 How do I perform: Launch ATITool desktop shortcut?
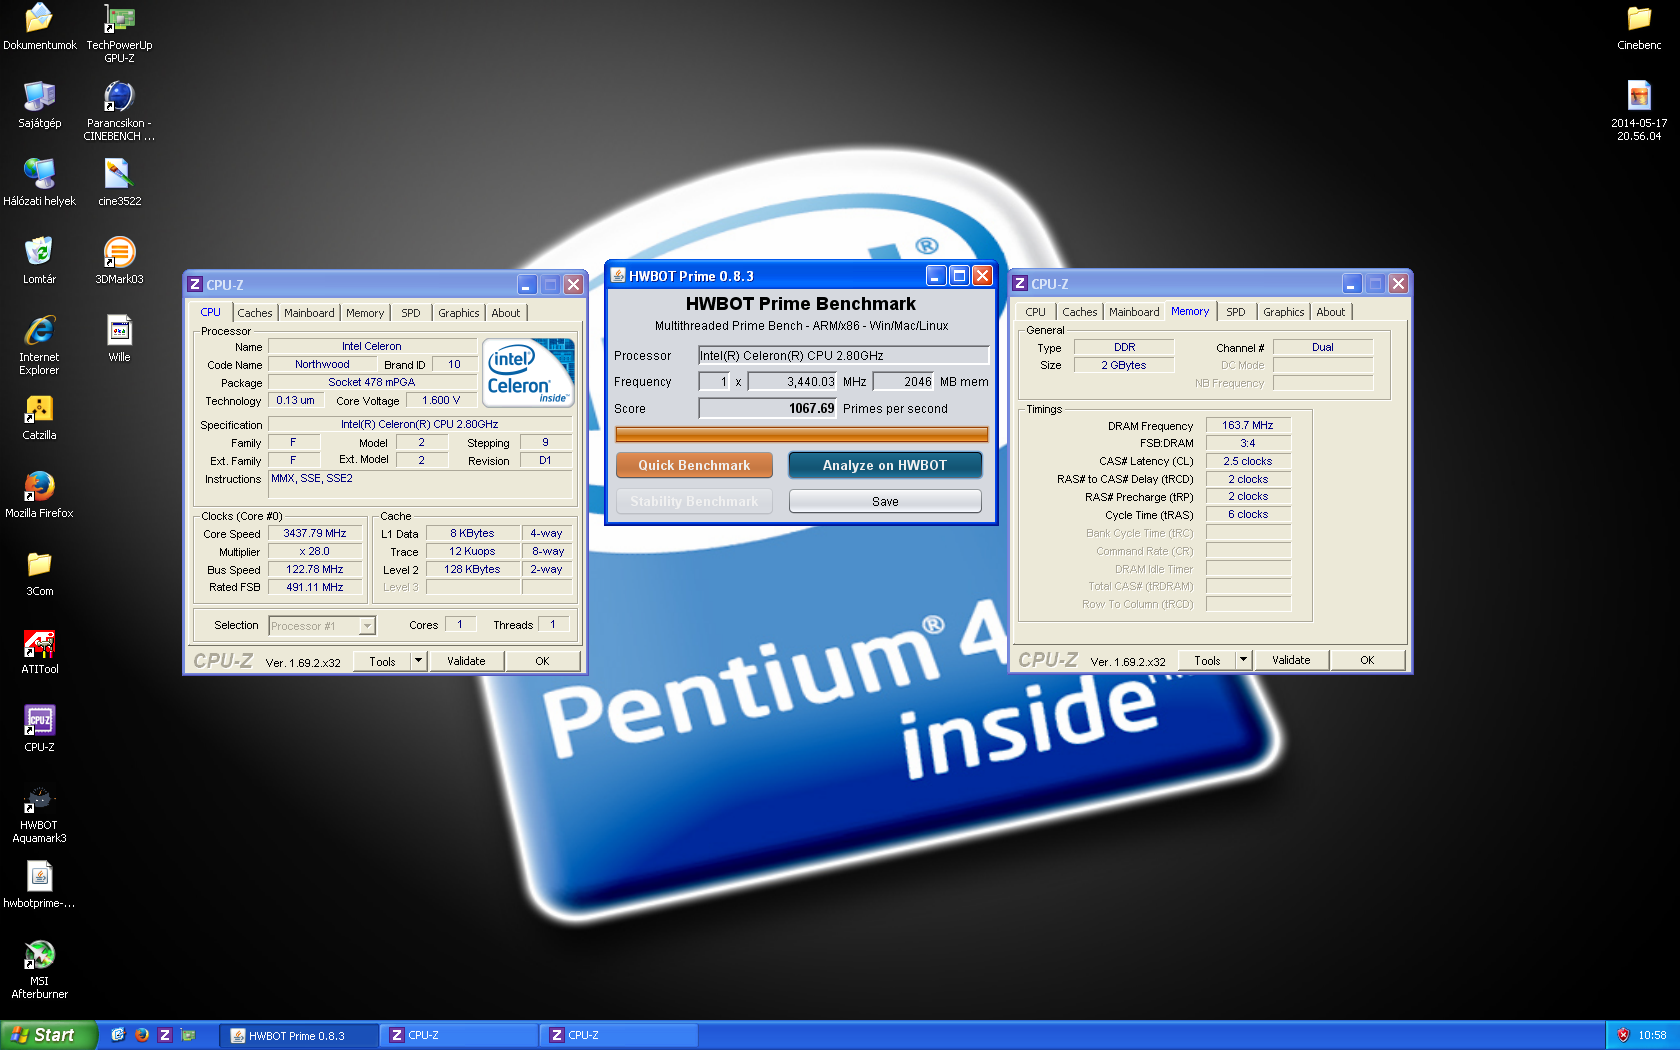[39, 651]
